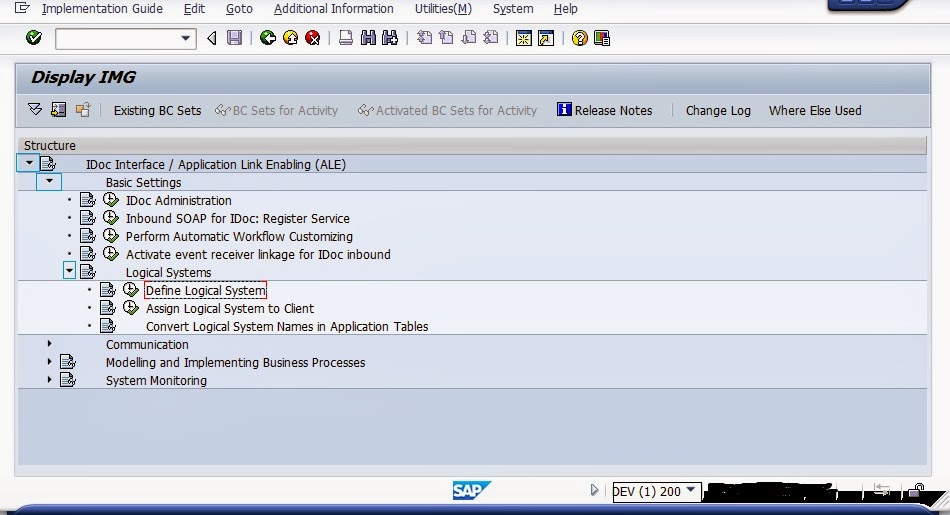Click the Save diskette icon
The image size is (950, 515).
pyautogui.click(x=234, y=38)
